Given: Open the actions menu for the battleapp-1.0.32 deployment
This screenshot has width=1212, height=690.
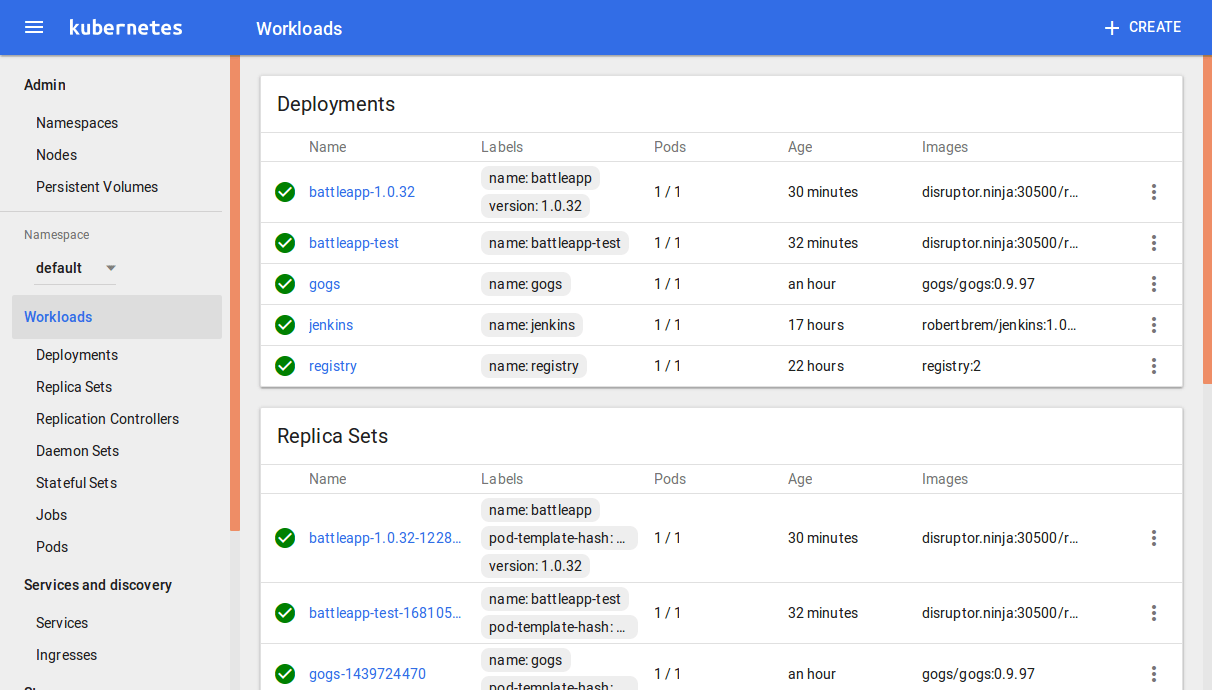Looking at the screenshot, I should (1154, 191).
